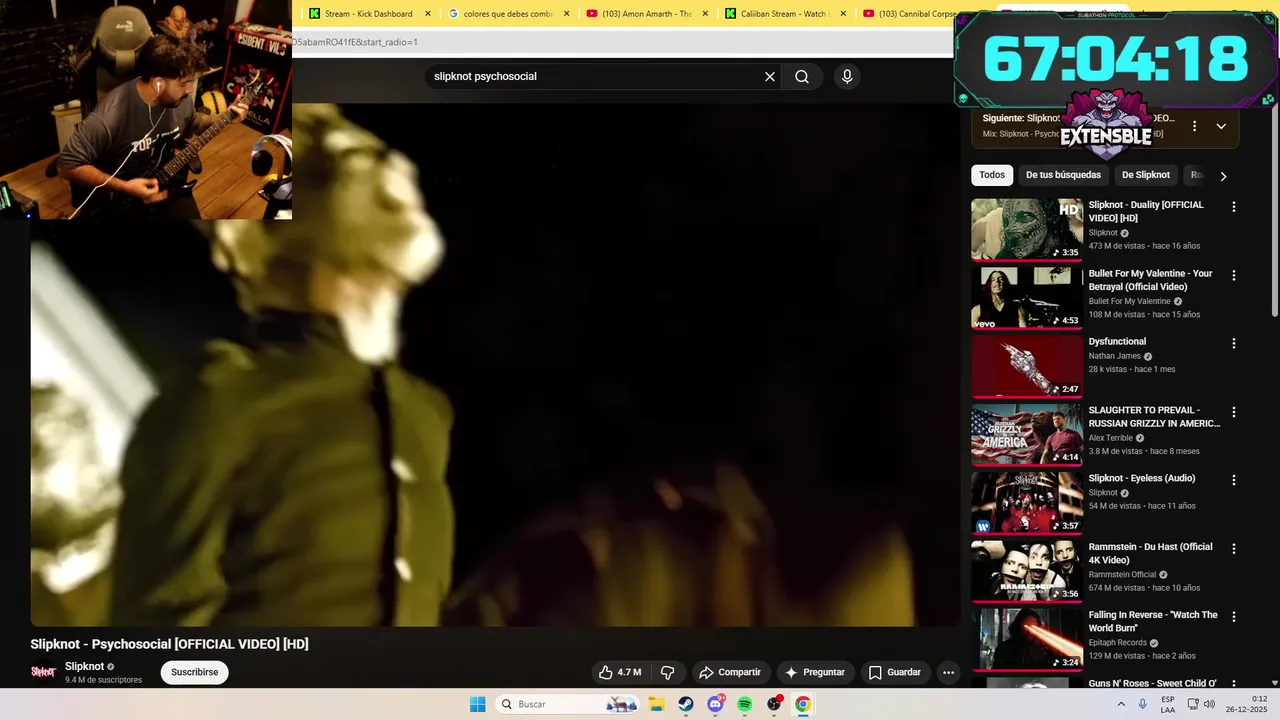
Task: Open Russian Grizzly in America thumbnail
Action: (1027, 434)
